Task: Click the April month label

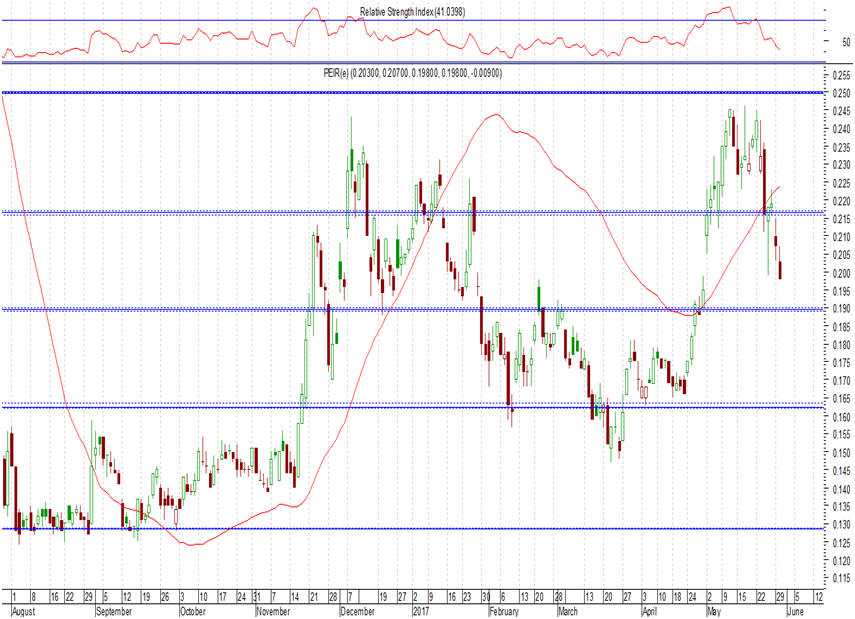Action: pos(649,609)
